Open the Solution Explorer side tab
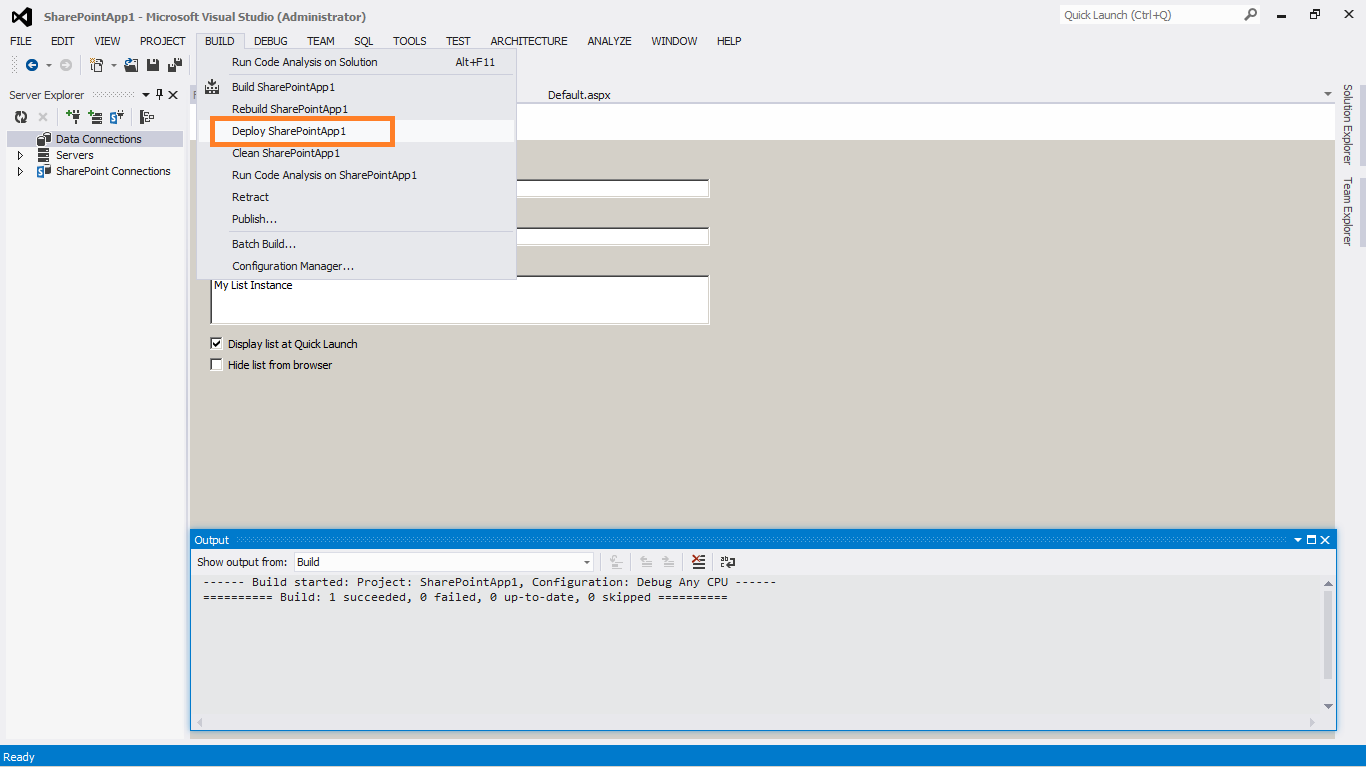1366x768 pixels. (1348, 125)
